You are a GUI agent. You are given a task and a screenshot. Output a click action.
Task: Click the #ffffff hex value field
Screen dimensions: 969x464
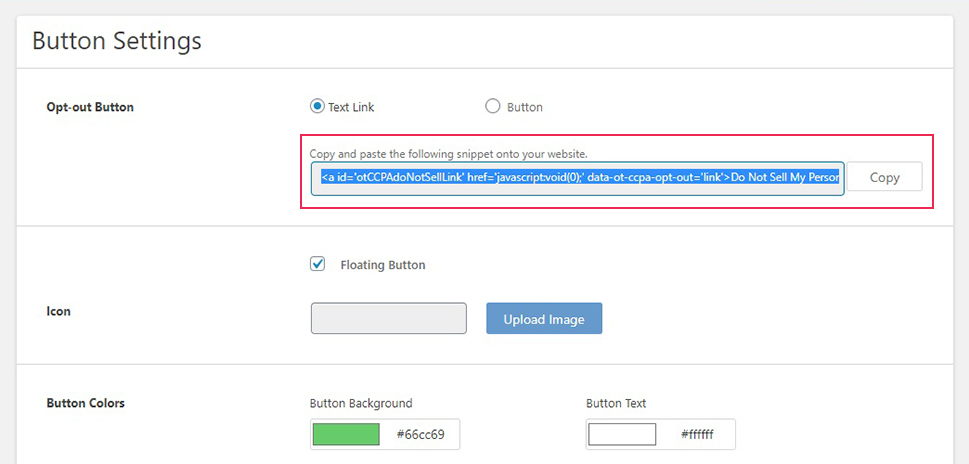point(697,434)
